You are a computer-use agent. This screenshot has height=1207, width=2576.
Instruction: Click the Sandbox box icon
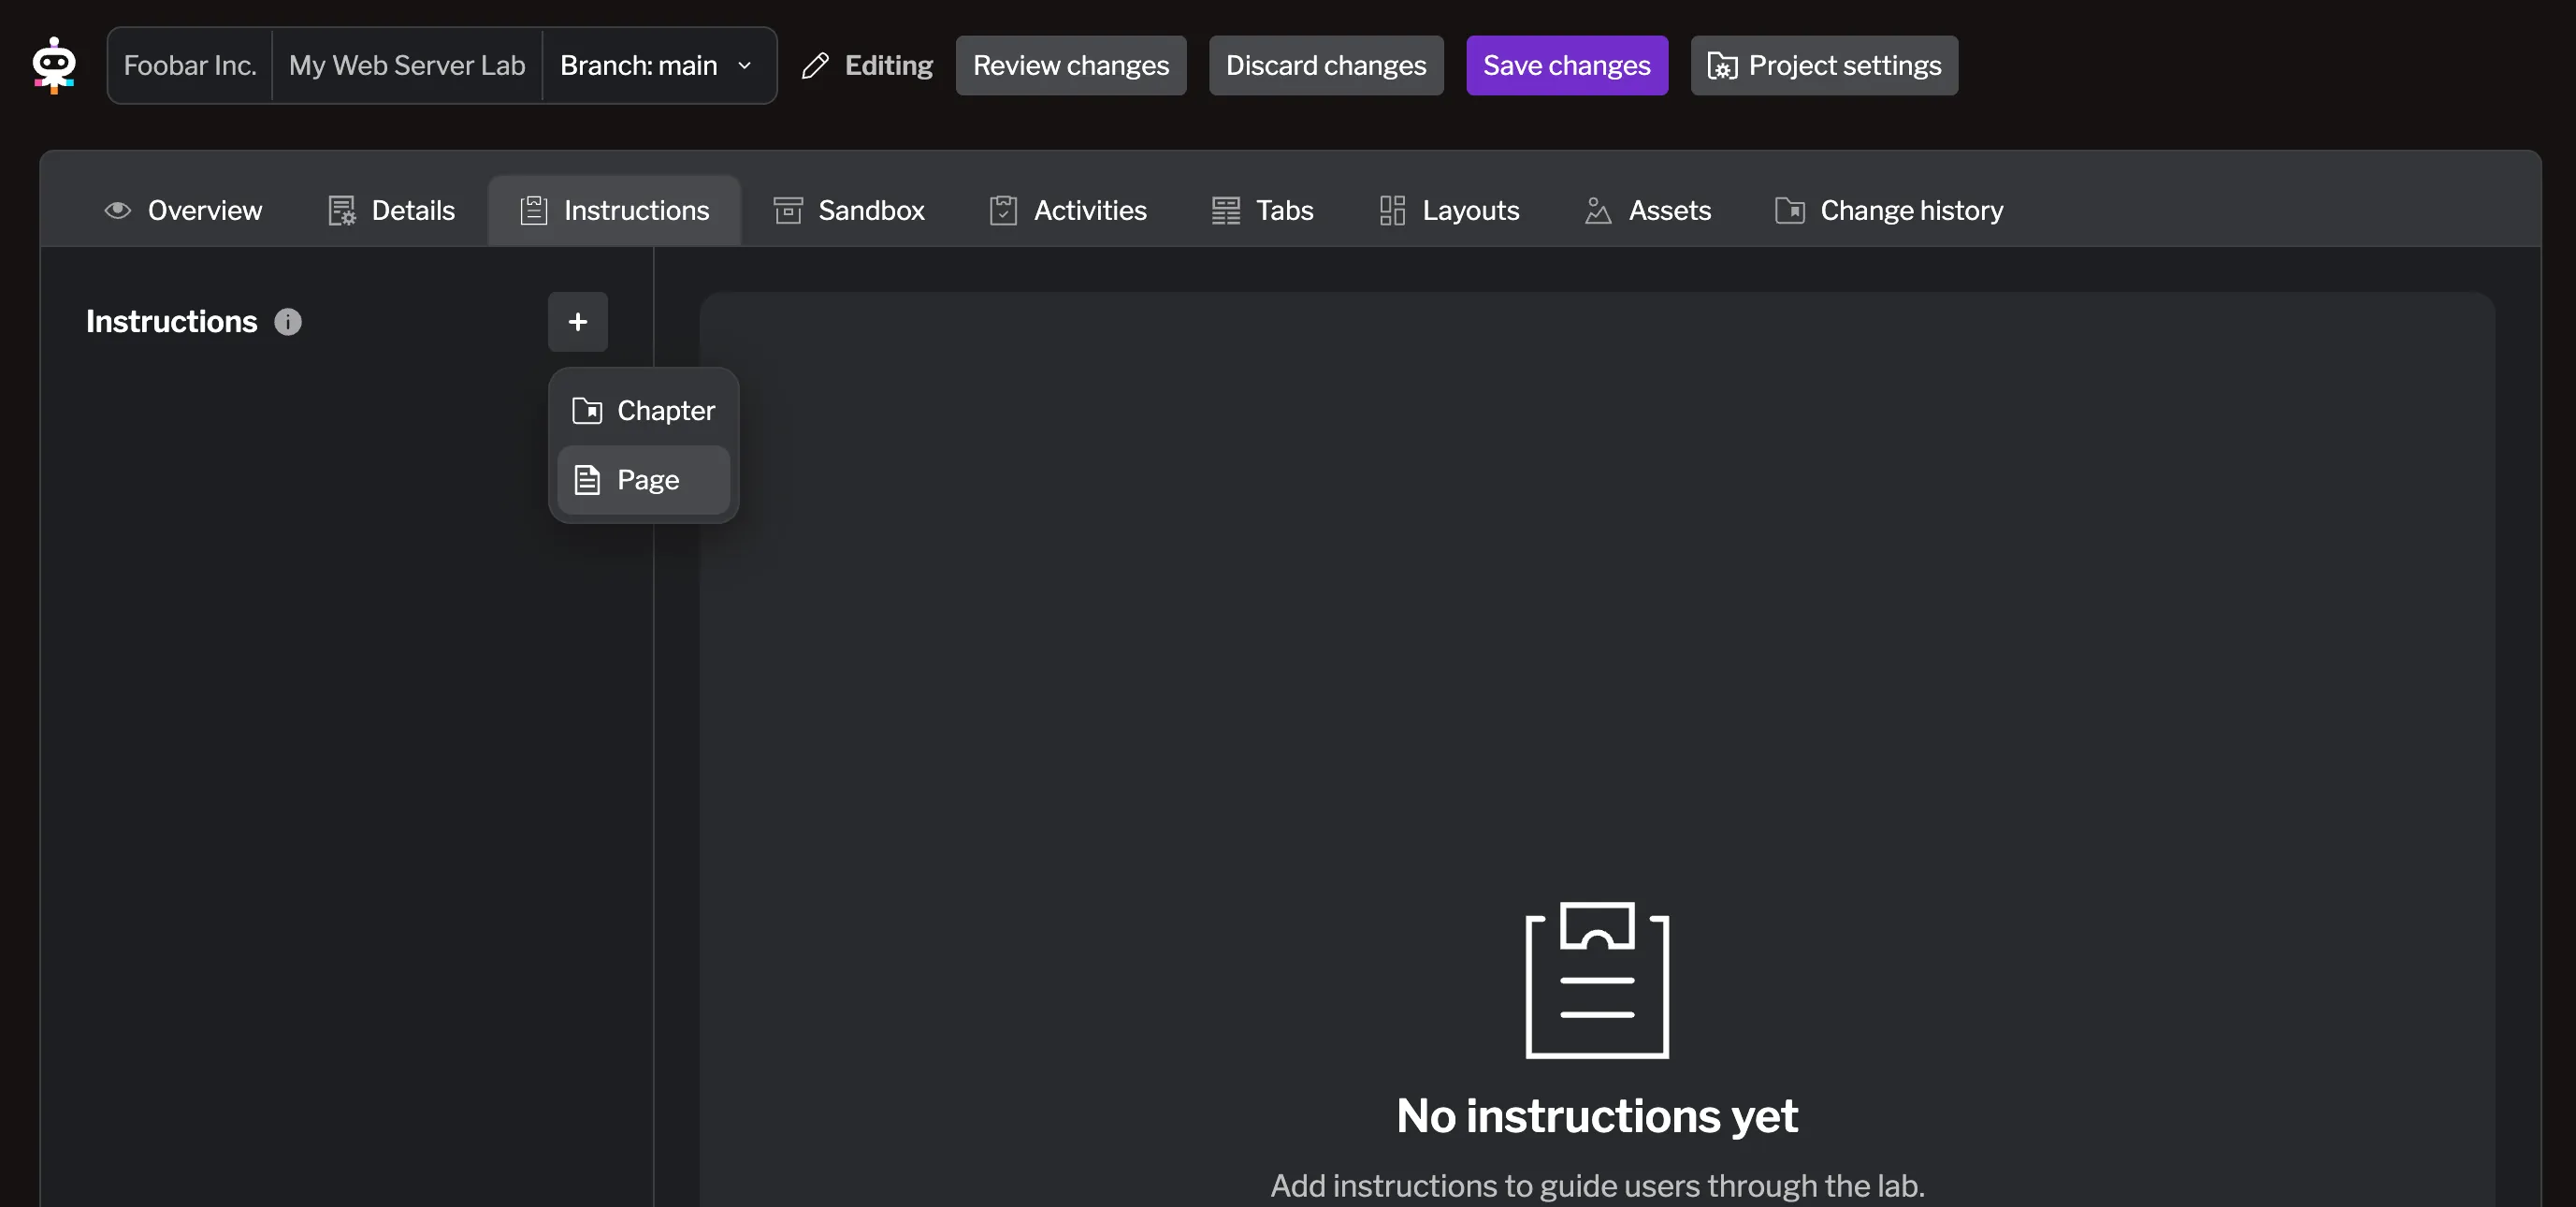[x=789, y=210]
